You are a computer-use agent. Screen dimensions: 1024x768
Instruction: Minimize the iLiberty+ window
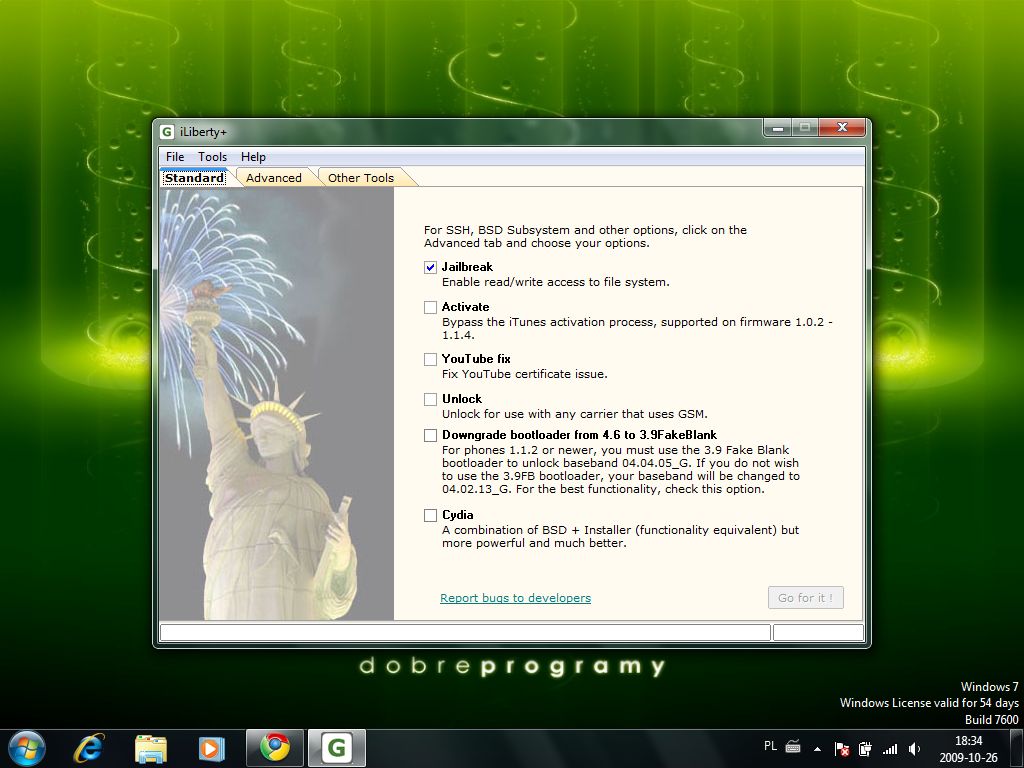(x=777, y=128)
